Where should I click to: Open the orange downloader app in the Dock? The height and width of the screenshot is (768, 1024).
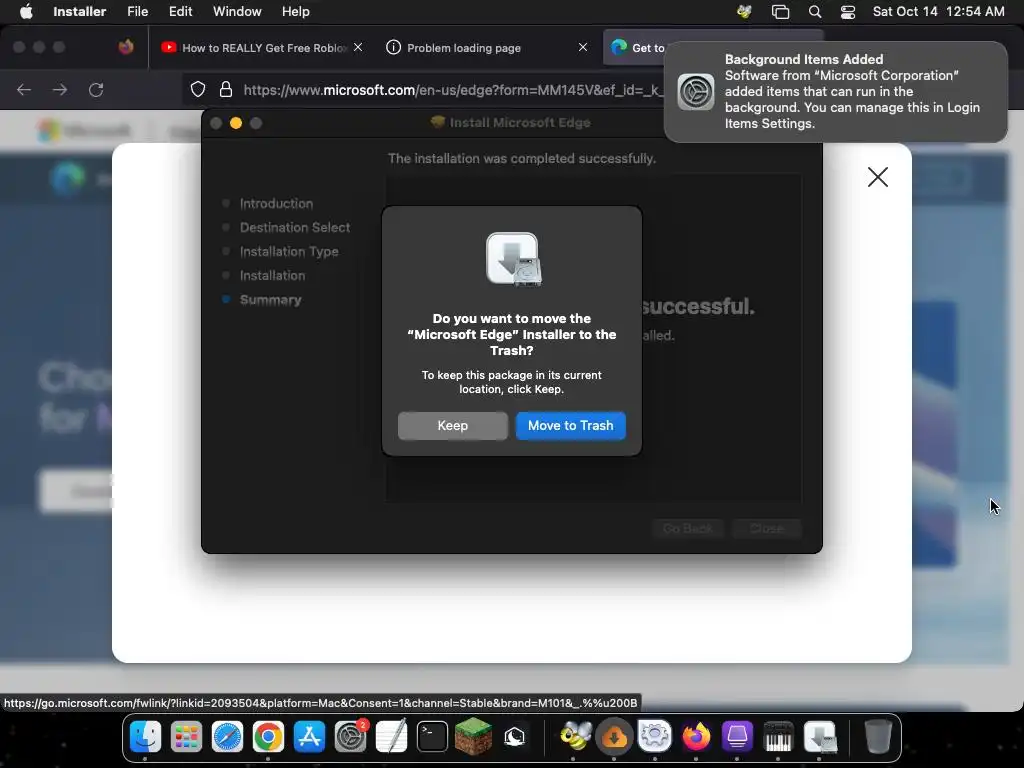coord(614,737)
